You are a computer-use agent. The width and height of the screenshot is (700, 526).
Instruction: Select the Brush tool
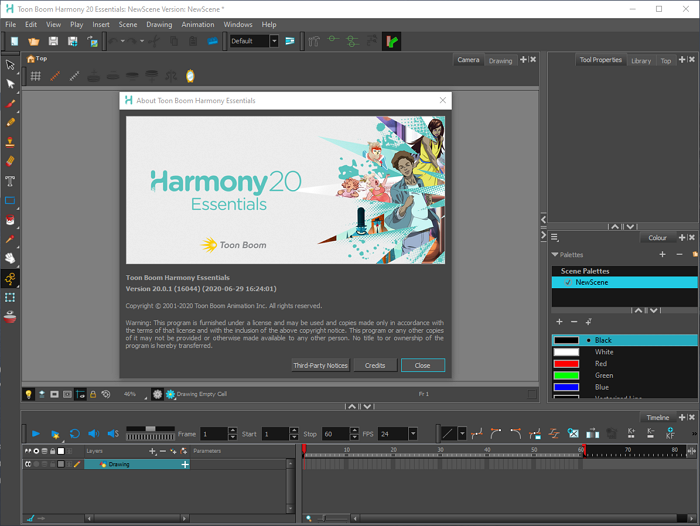click(x=10, y=104)
